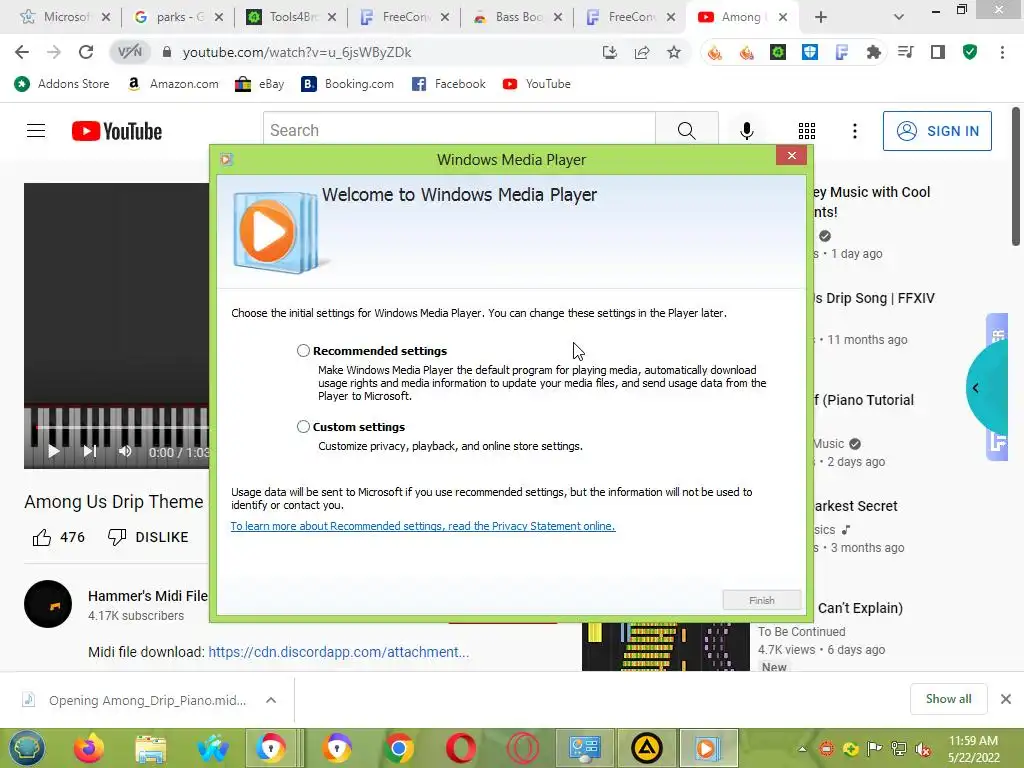The height and width of the screenshot is (768, 1024).
Task: Click the taskbar clock showing 11:59 AM
Action: (x=973, y=749)
